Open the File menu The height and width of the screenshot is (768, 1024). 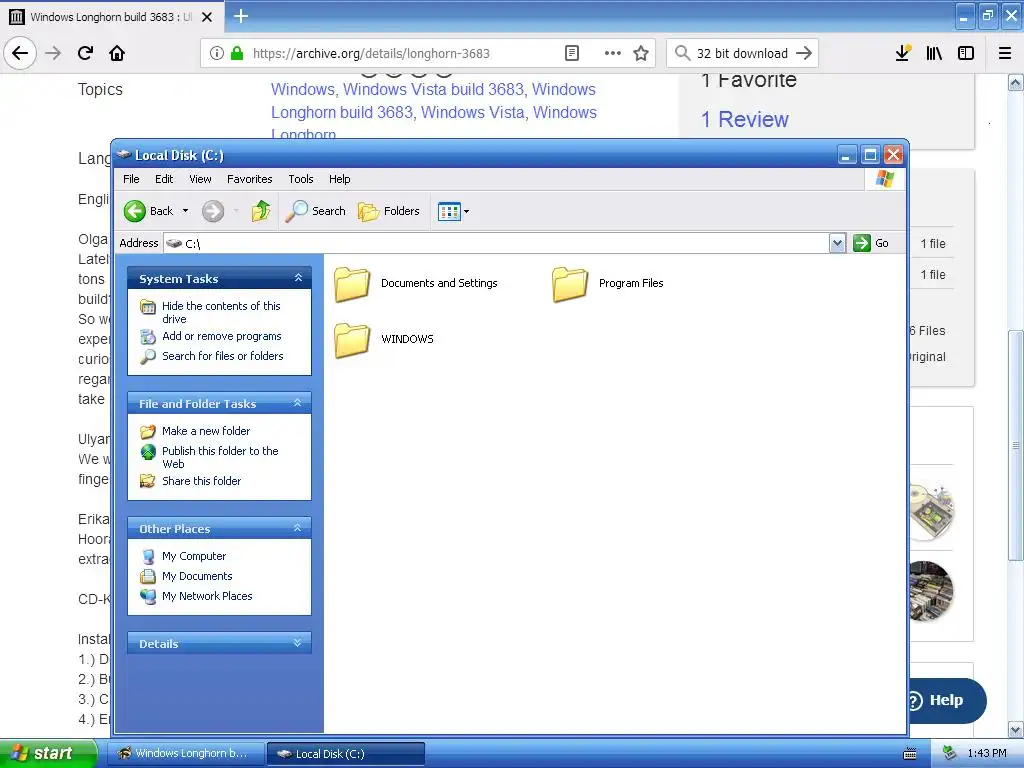(131, 179)
